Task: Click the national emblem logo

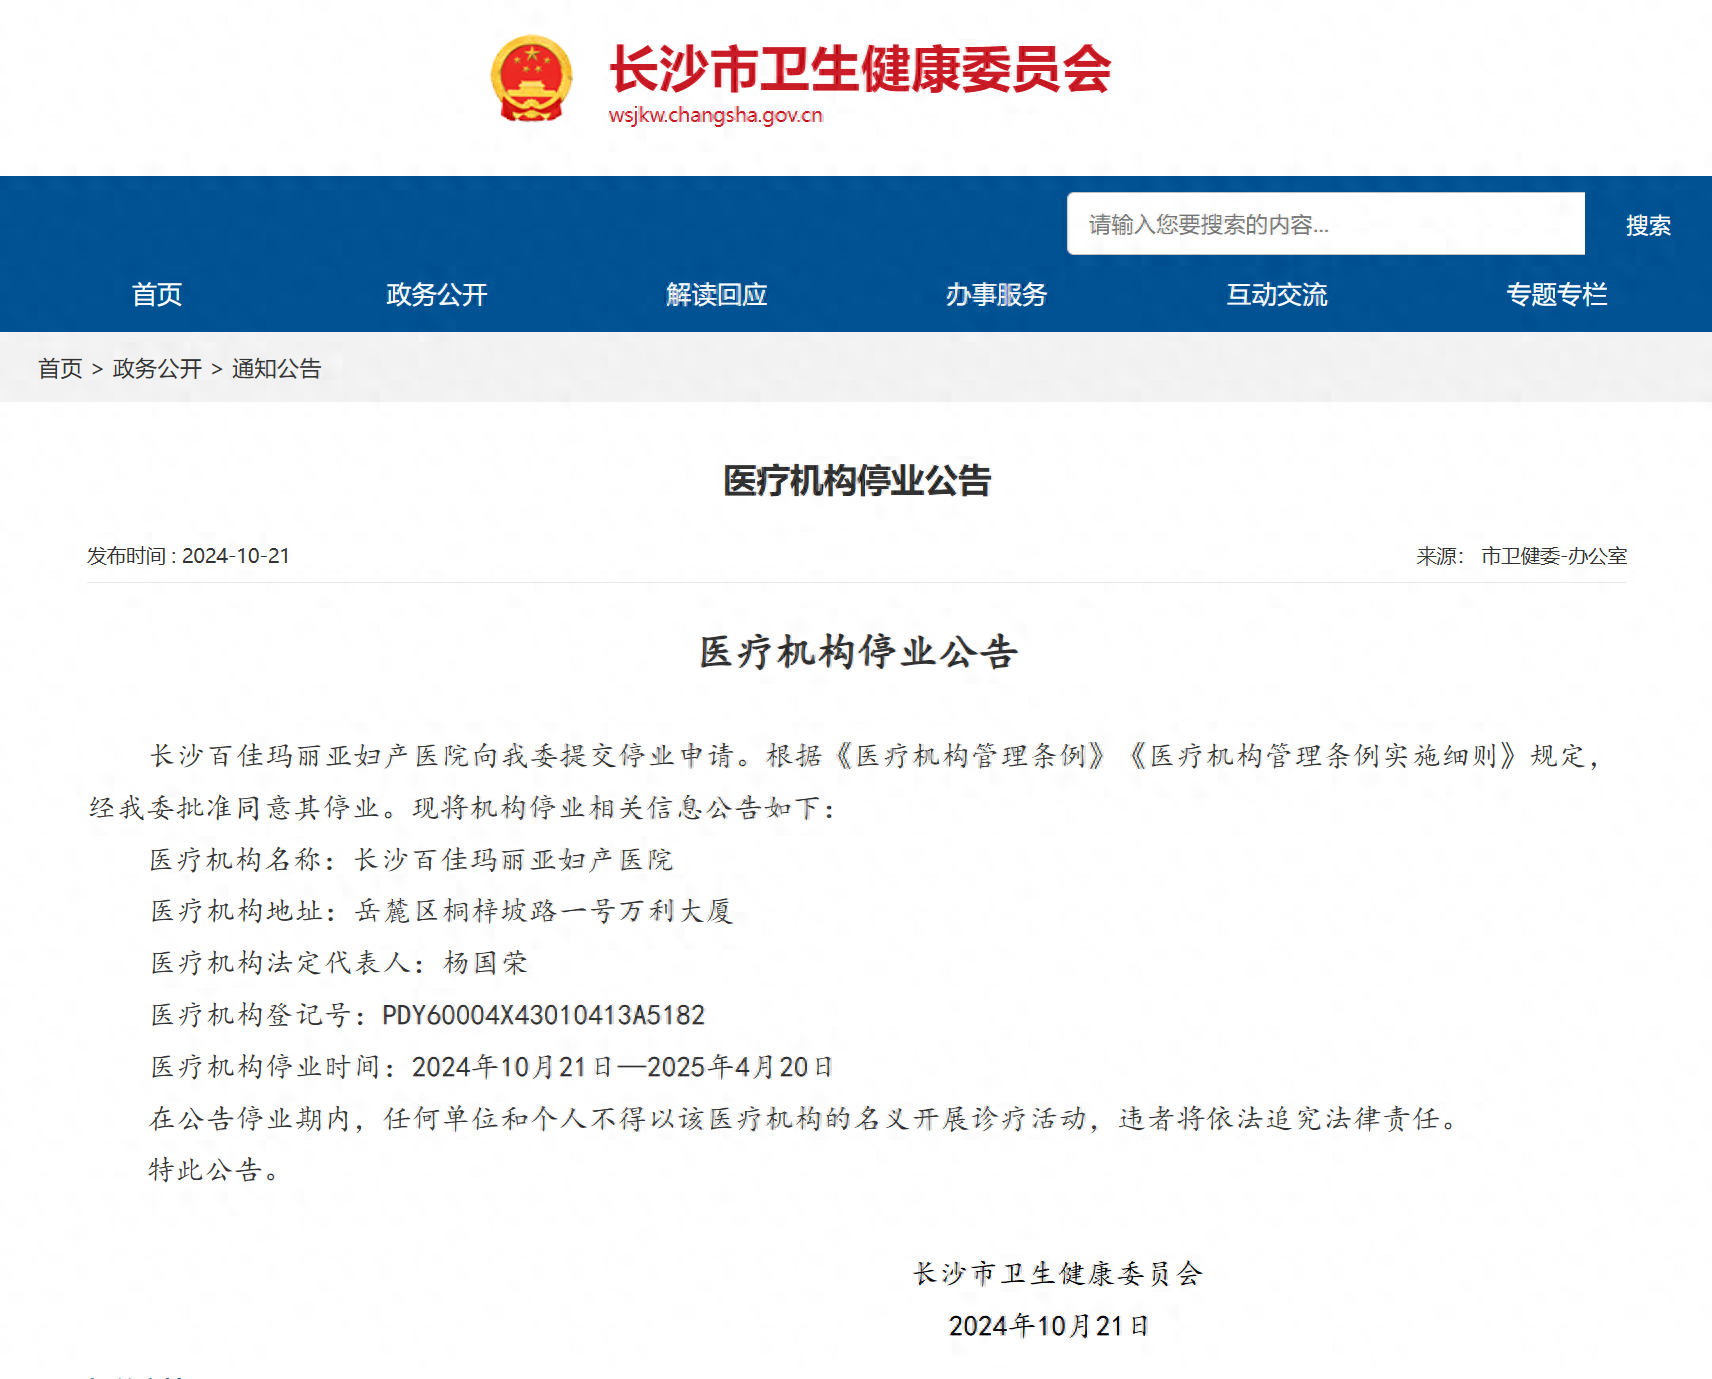Action: pyautogui.click(x=531, y=79)
